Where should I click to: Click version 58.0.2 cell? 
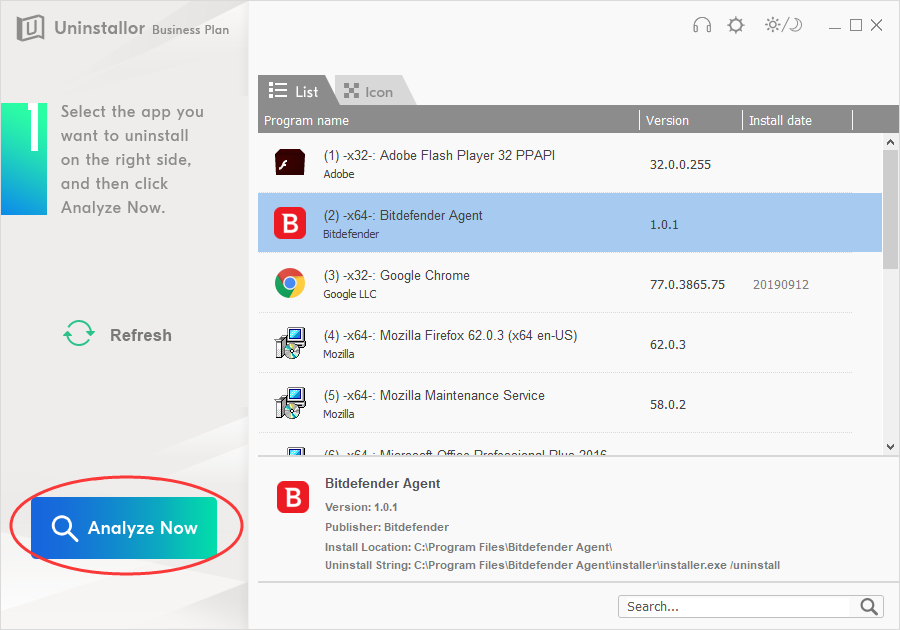(668, 405)
